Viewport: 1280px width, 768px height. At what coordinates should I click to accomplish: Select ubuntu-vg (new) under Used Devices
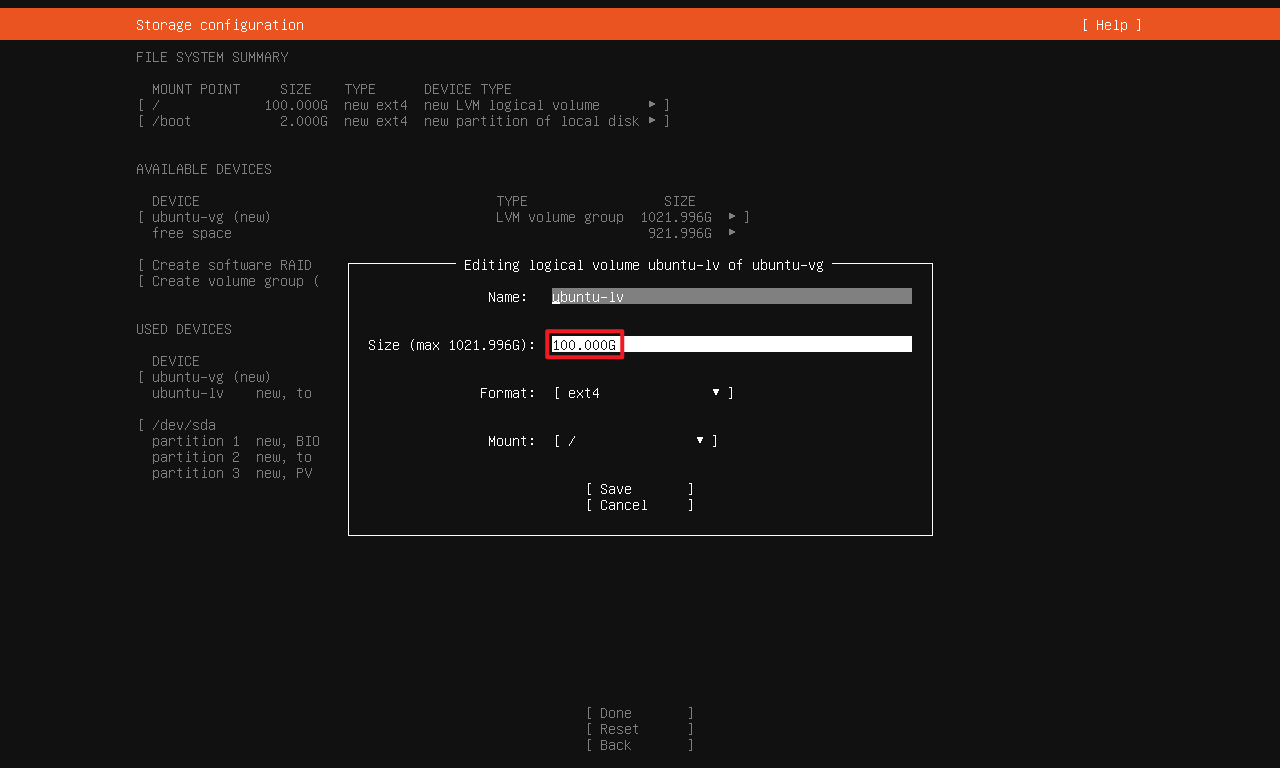205,377
